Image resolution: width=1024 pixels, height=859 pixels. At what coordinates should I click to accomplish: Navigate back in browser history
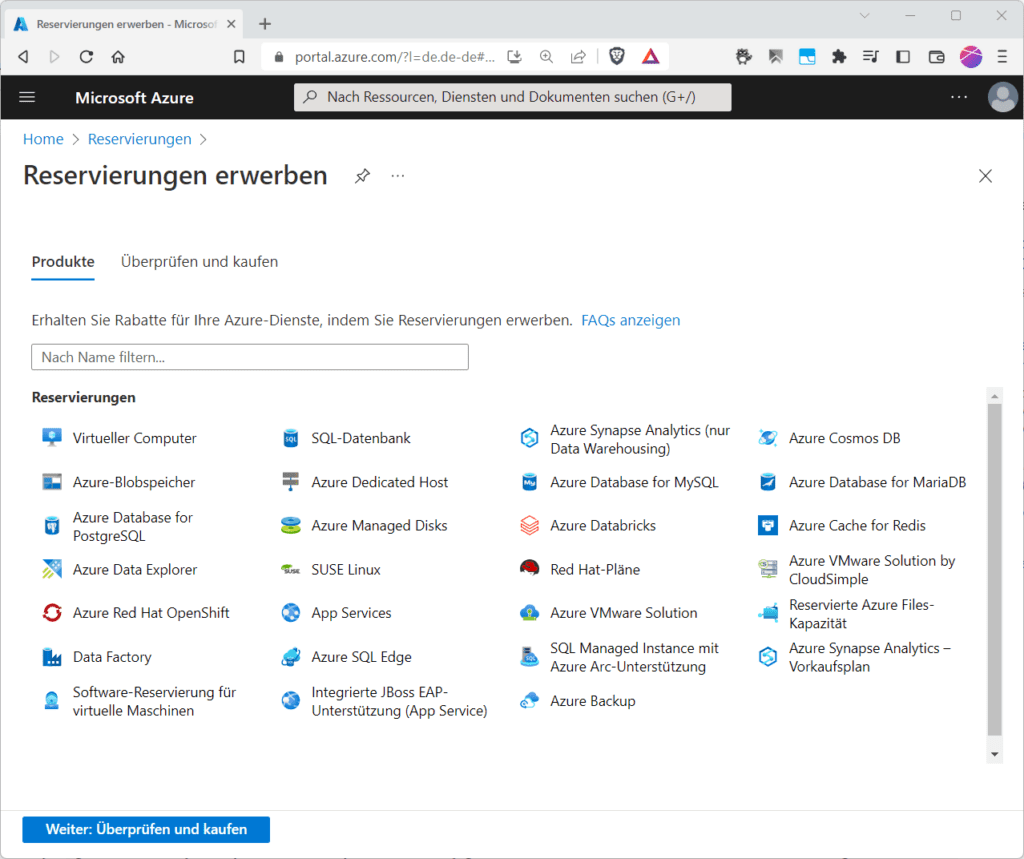24,57
